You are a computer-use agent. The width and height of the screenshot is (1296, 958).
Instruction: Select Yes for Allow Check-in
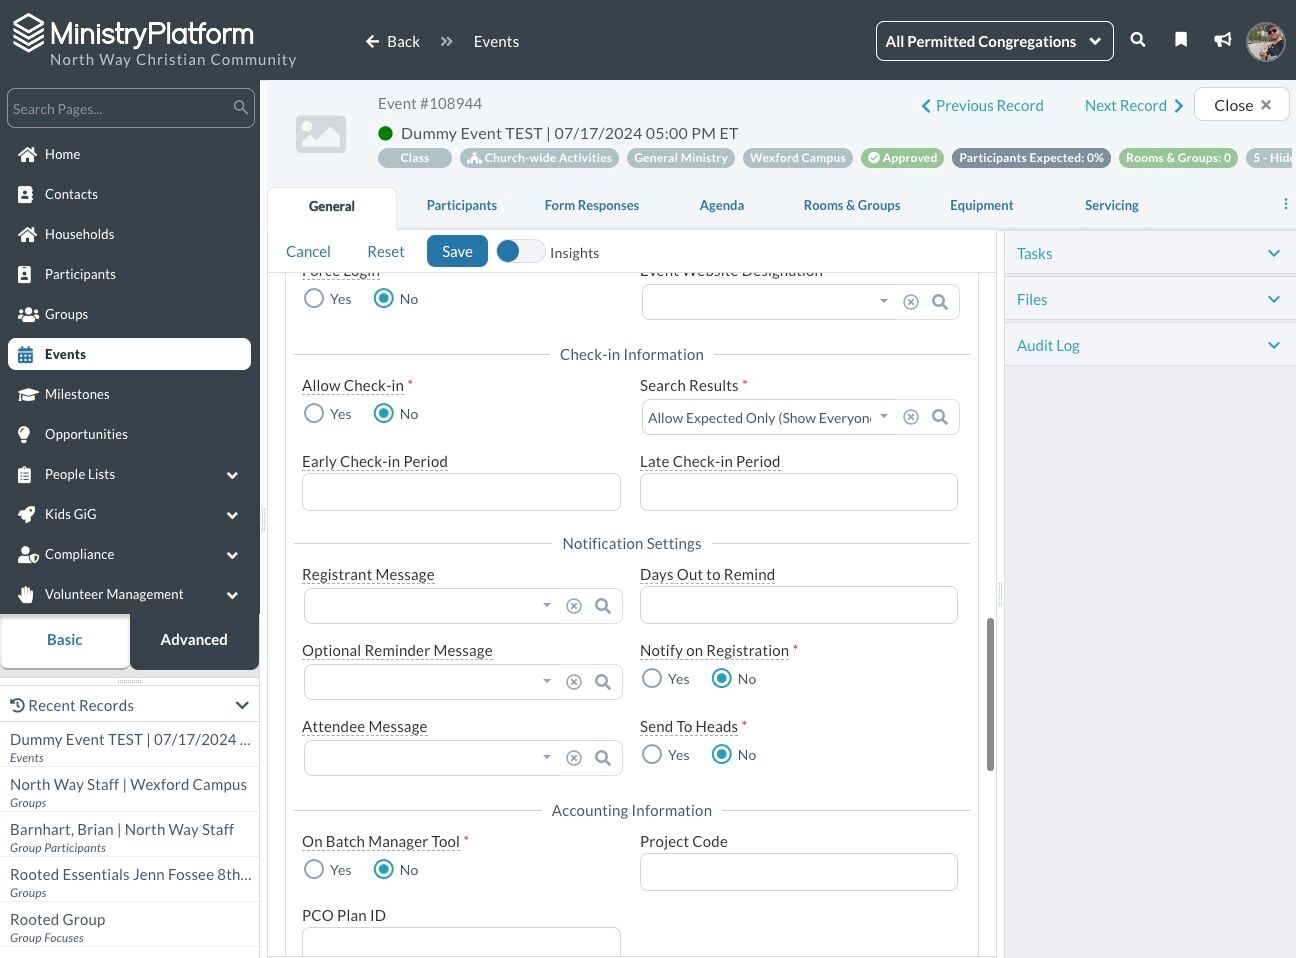(314, 413)
